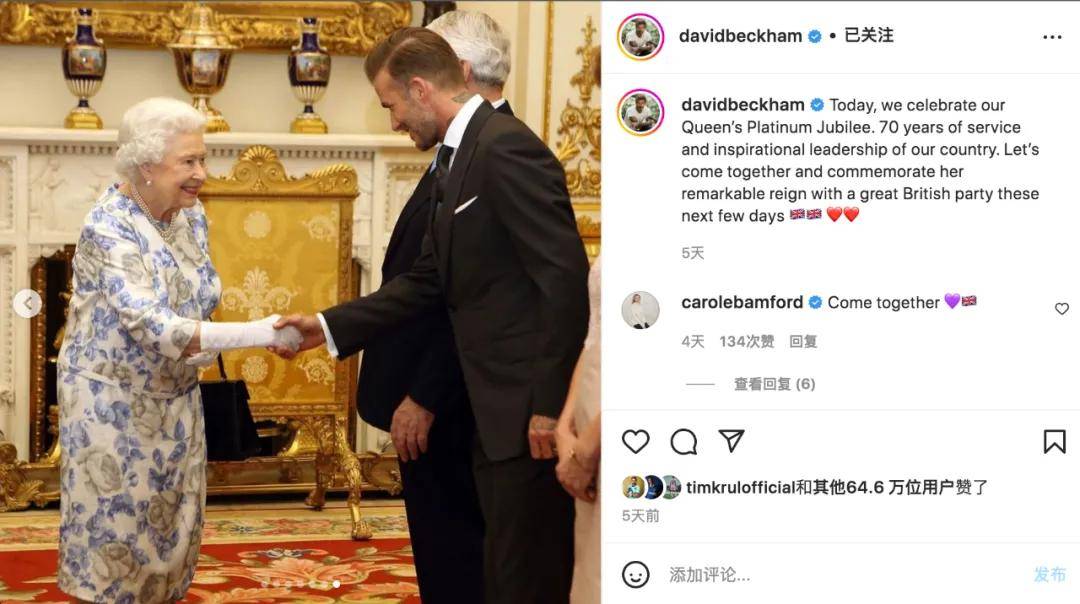Viewport: 1080px width, 604px height.
Task: Like carolebamford's comment heart
Action: (x=1061, y=309)
